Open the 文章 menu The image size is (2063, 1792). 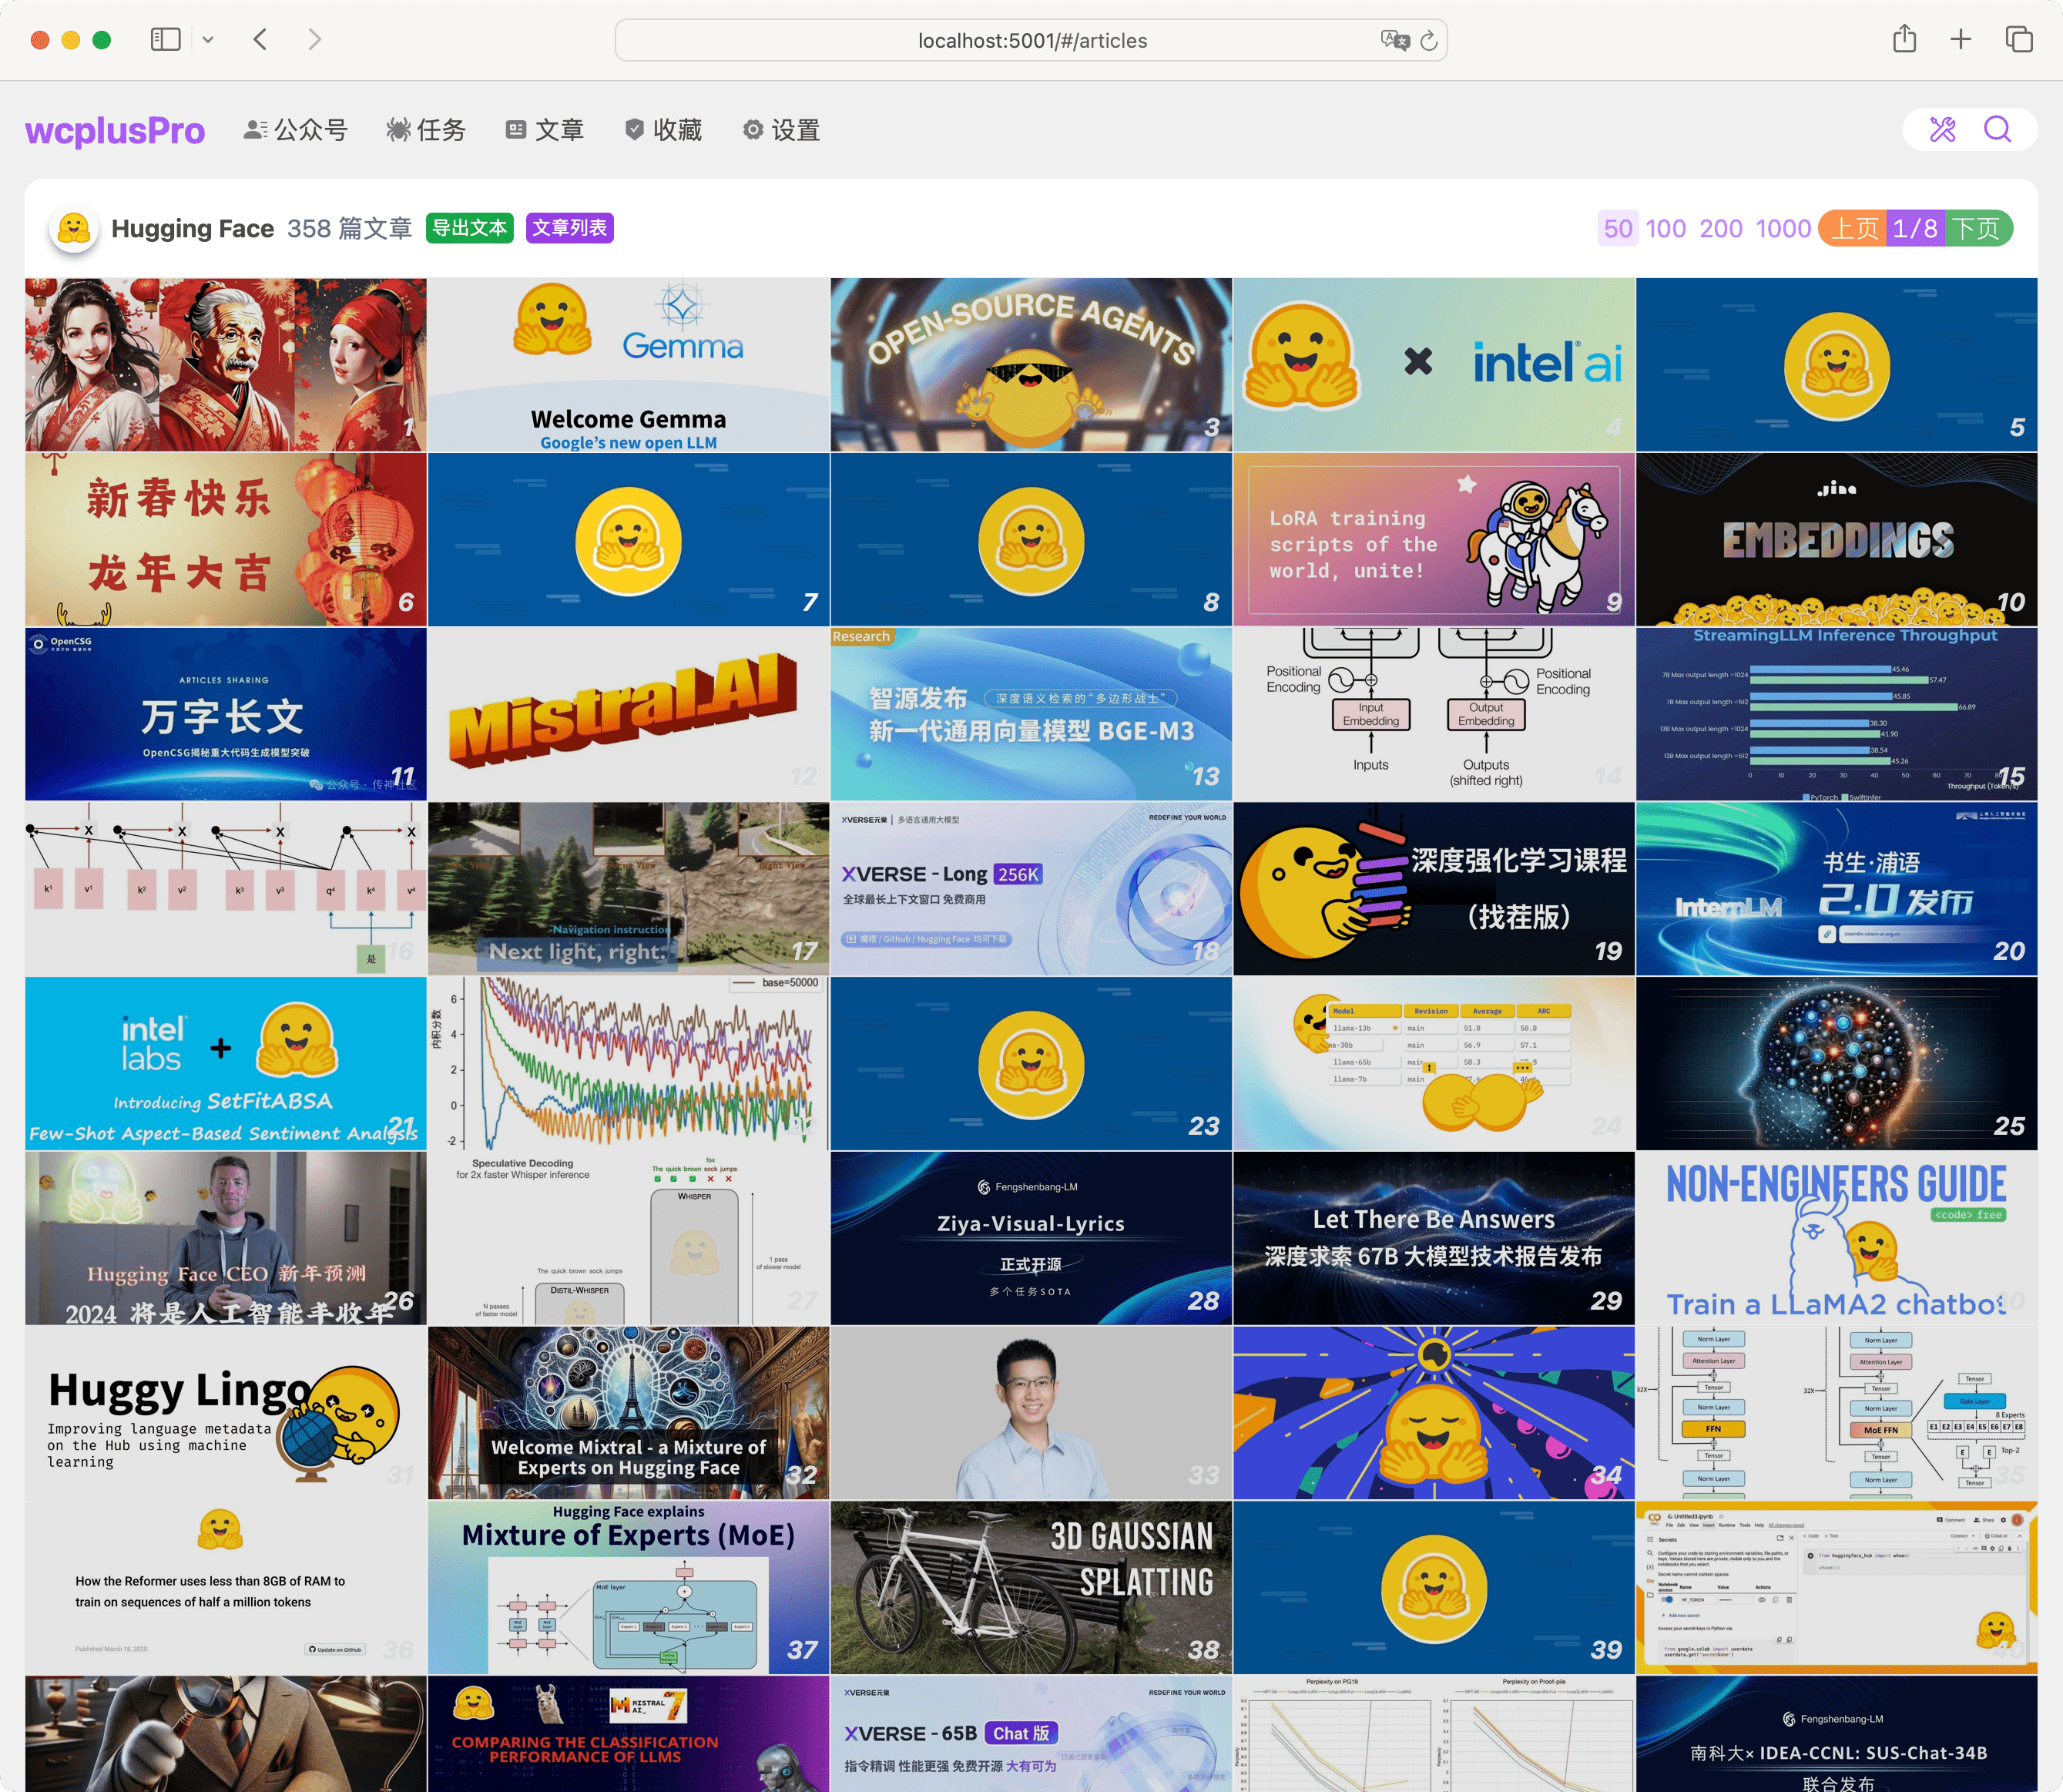tap(545, 130)
